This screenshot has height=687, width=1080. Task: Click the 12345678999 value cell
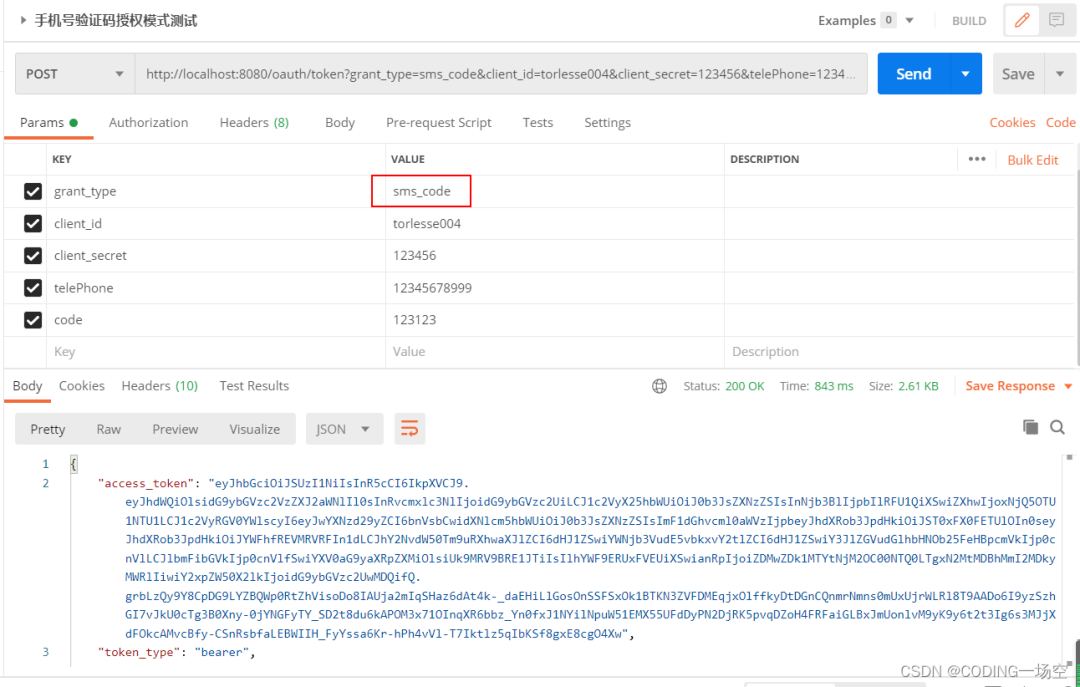554,287
